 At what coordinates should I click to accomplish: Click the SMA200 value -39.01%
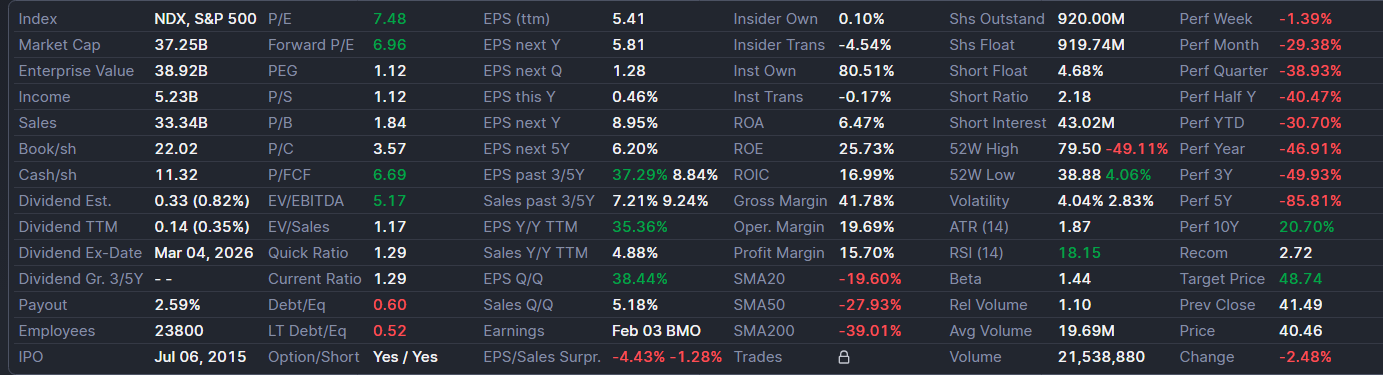(x=870, y=330)
